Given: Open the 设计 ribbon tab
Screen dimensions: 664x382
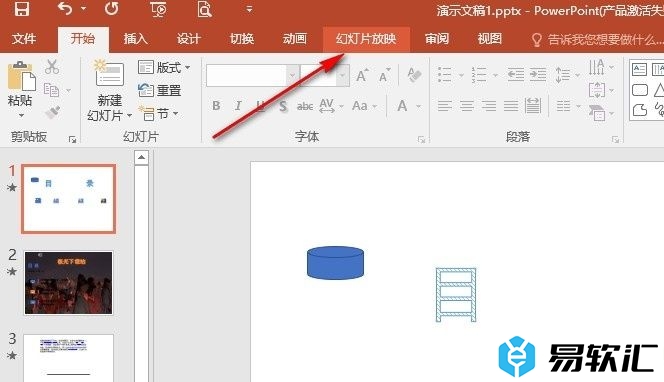Looking at the screenshot, I should pyautogui.click(x=189, y=39).
